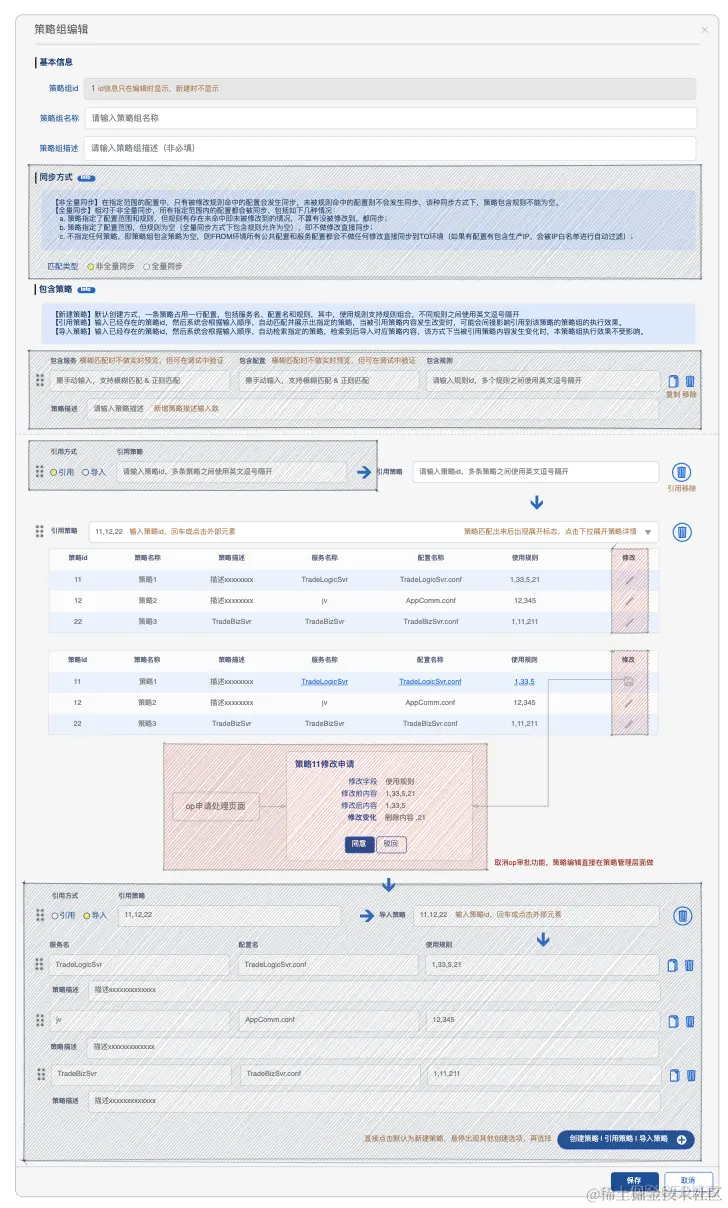Click the 导入策略 field containing 11,12,22
Screen dimensions: 728x1208
pos(536,915)
